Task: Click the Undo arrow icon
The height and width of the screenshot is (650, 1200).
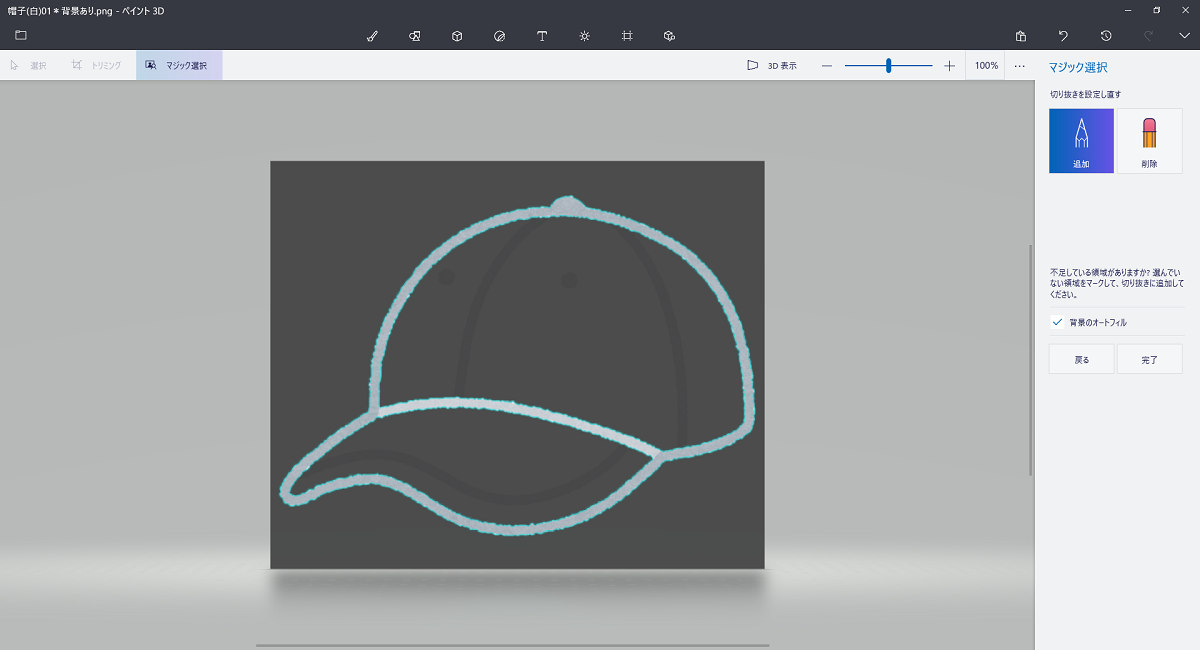Action: (1063, 36)
